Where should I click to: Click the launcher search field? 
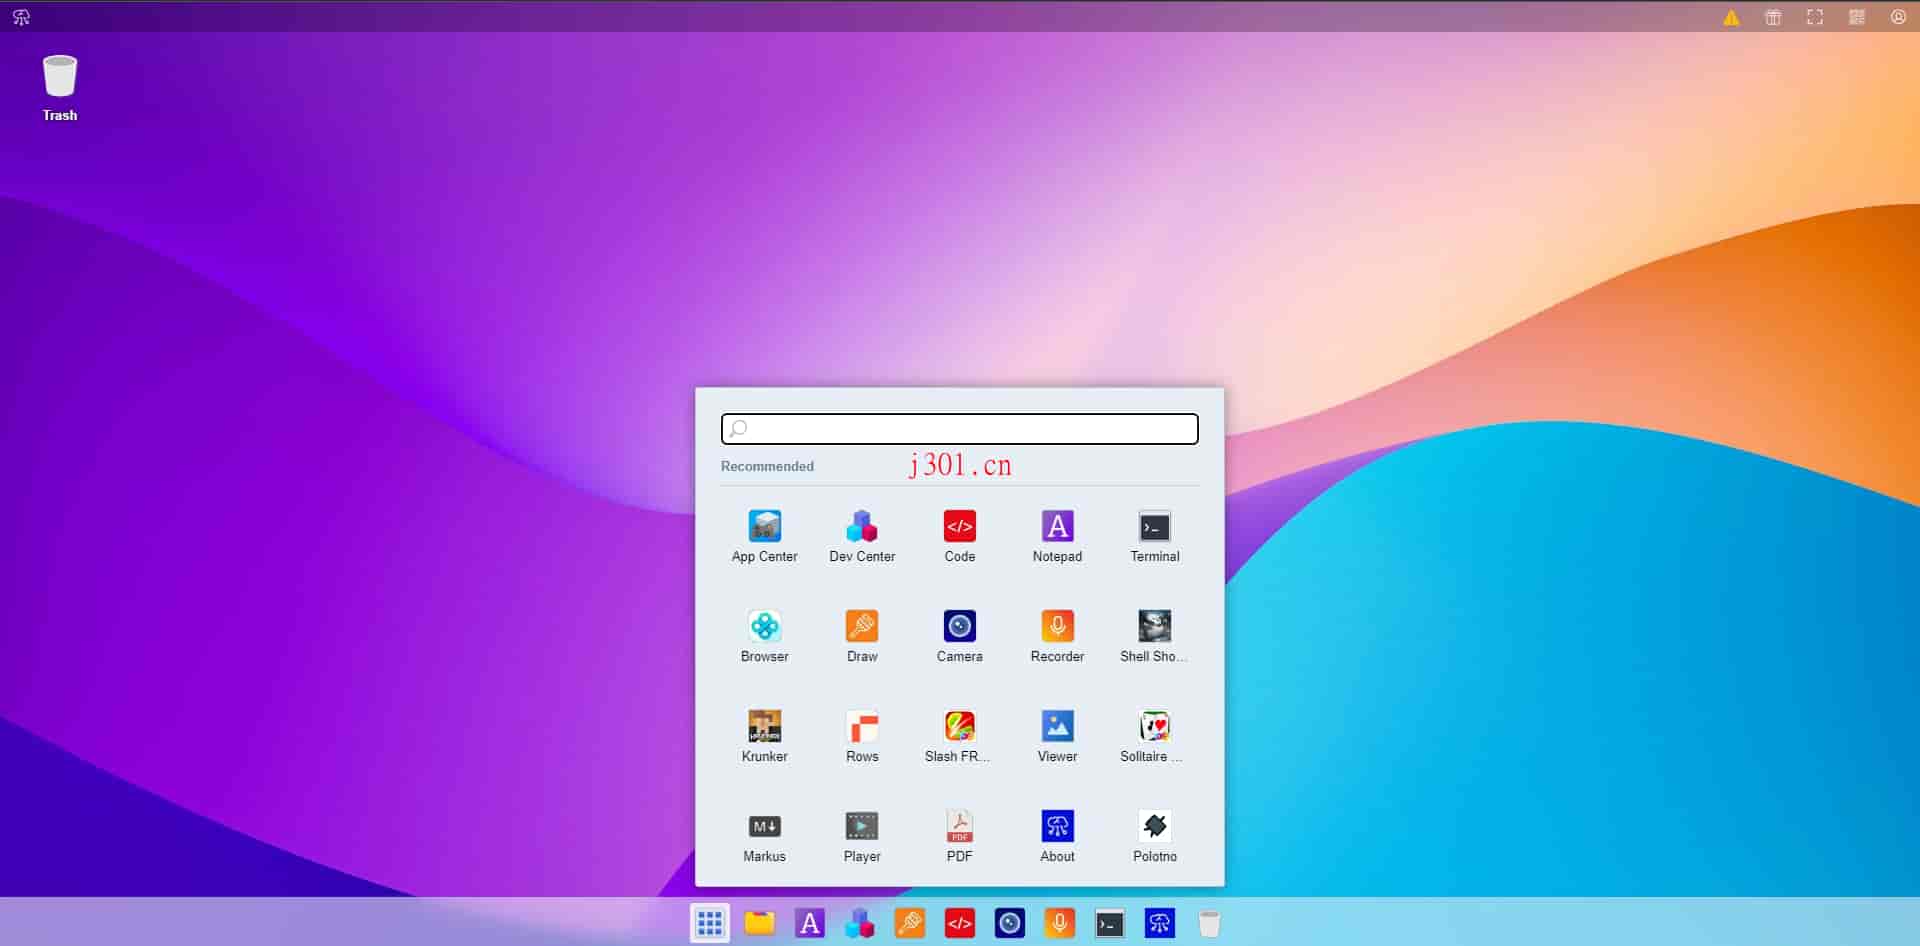point(959,429)
